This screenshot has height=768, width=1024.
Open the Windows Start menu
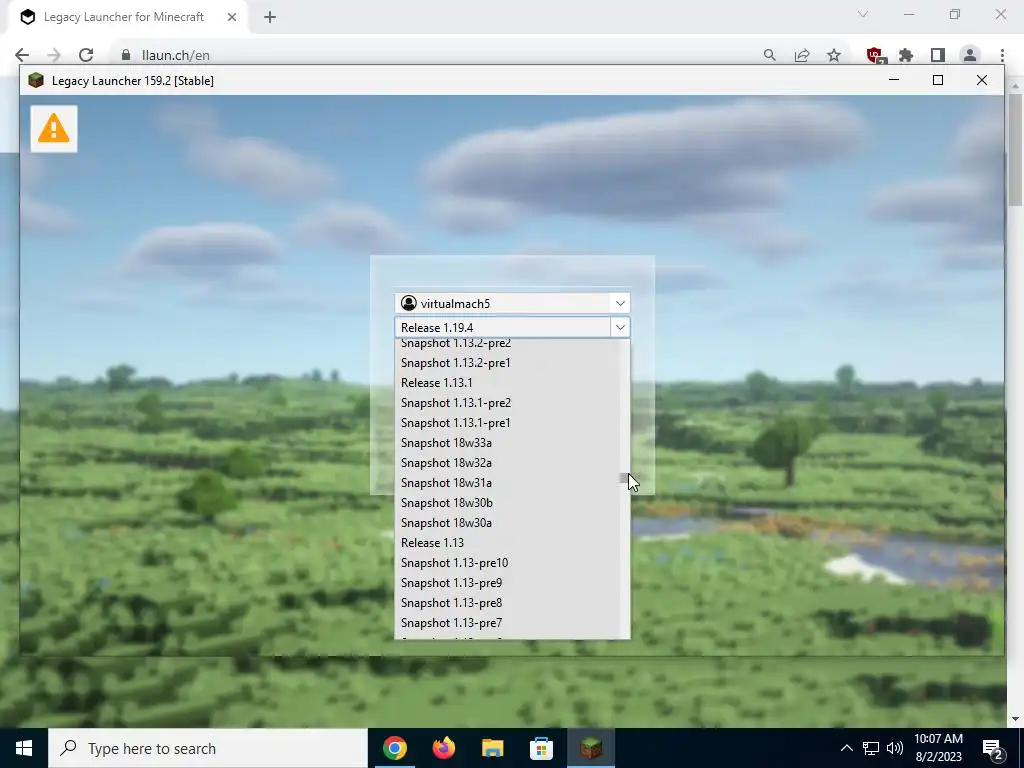tap(24, 748)
